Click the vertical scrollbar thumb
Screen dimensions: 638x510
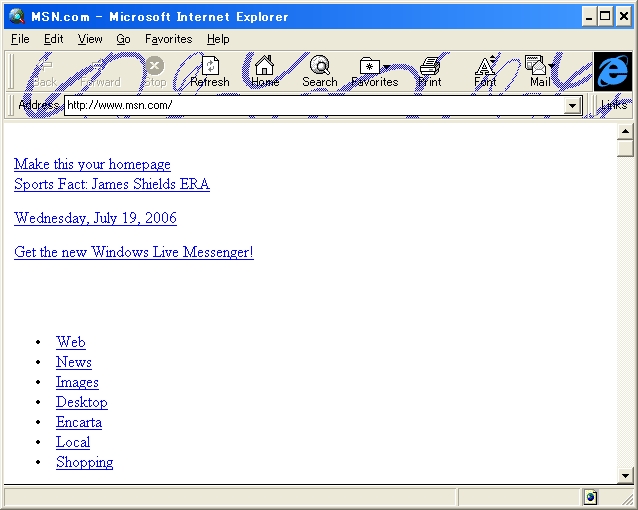tap(625, 148)
